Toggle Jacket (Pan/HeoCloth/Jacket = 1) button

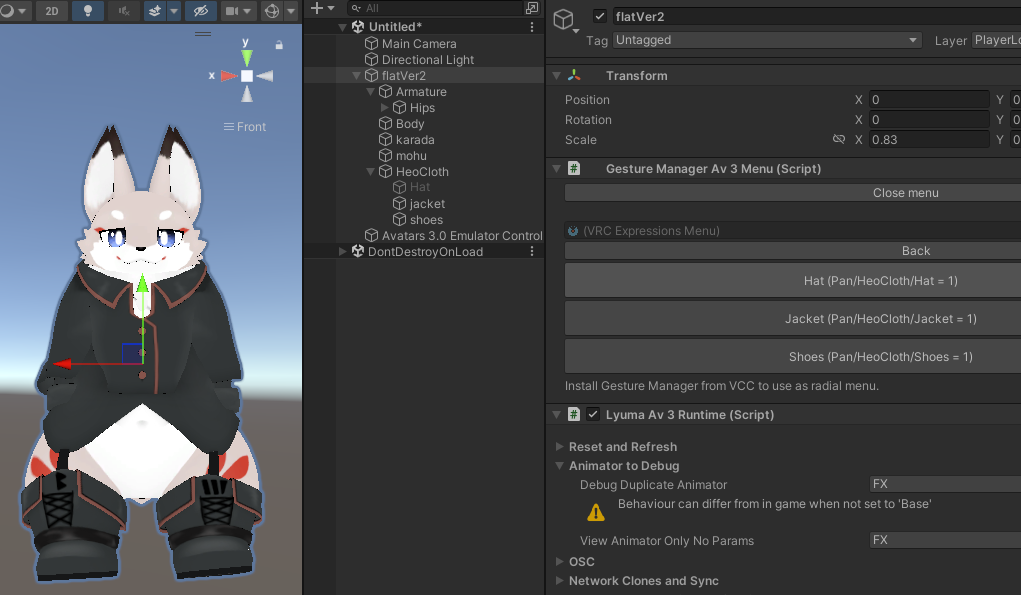(x=792, y=318)
